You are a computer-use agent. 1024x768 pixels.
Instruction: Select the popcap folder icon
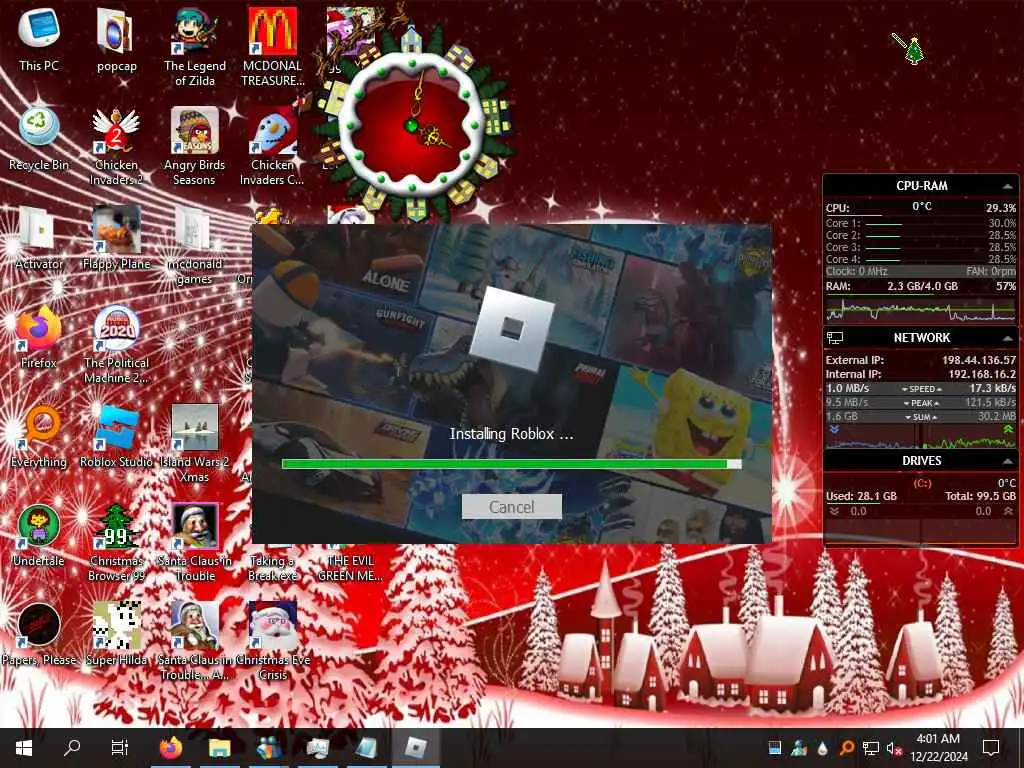point(116,39)
